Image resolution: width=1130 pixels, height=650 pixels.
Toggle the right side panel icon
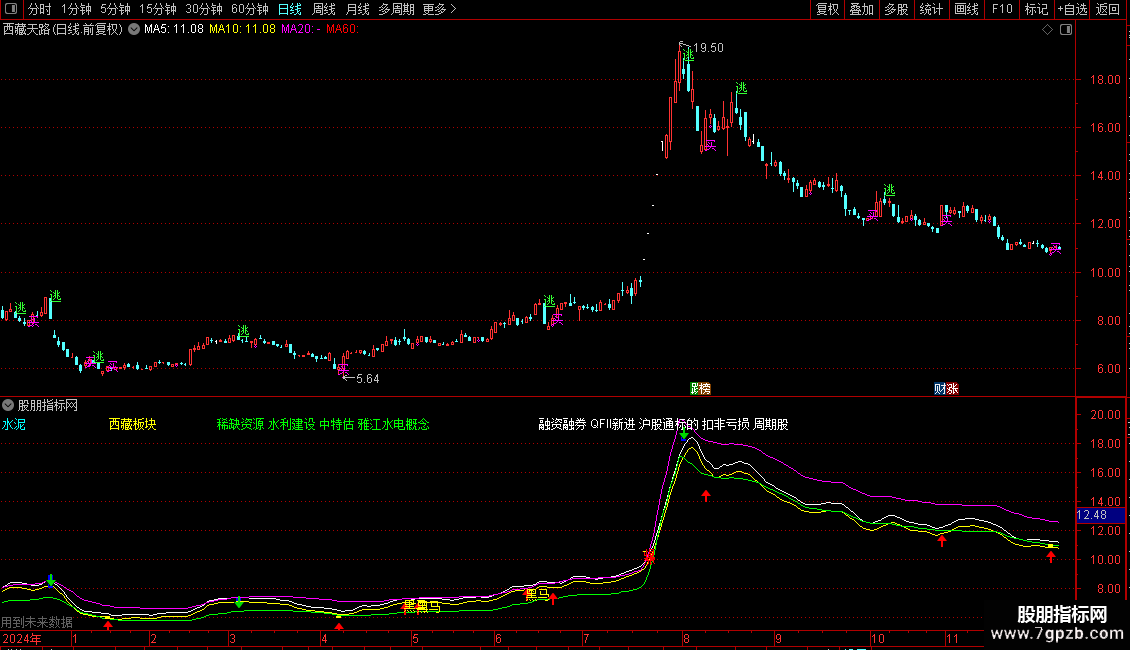click(1066, 30)
